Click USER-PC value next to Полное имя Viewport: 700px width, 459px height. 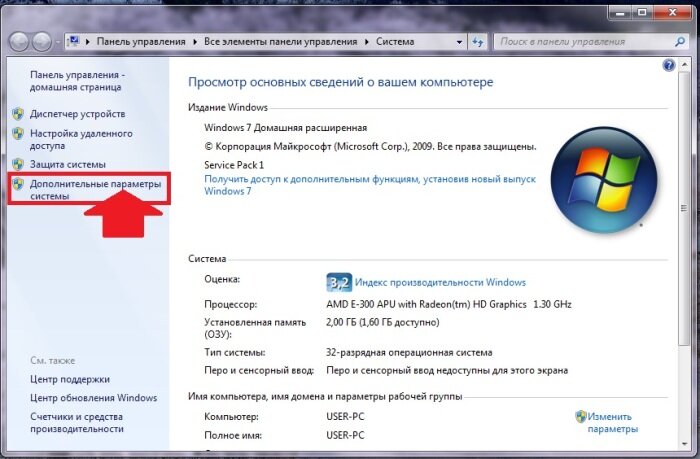tap(345, 435)
